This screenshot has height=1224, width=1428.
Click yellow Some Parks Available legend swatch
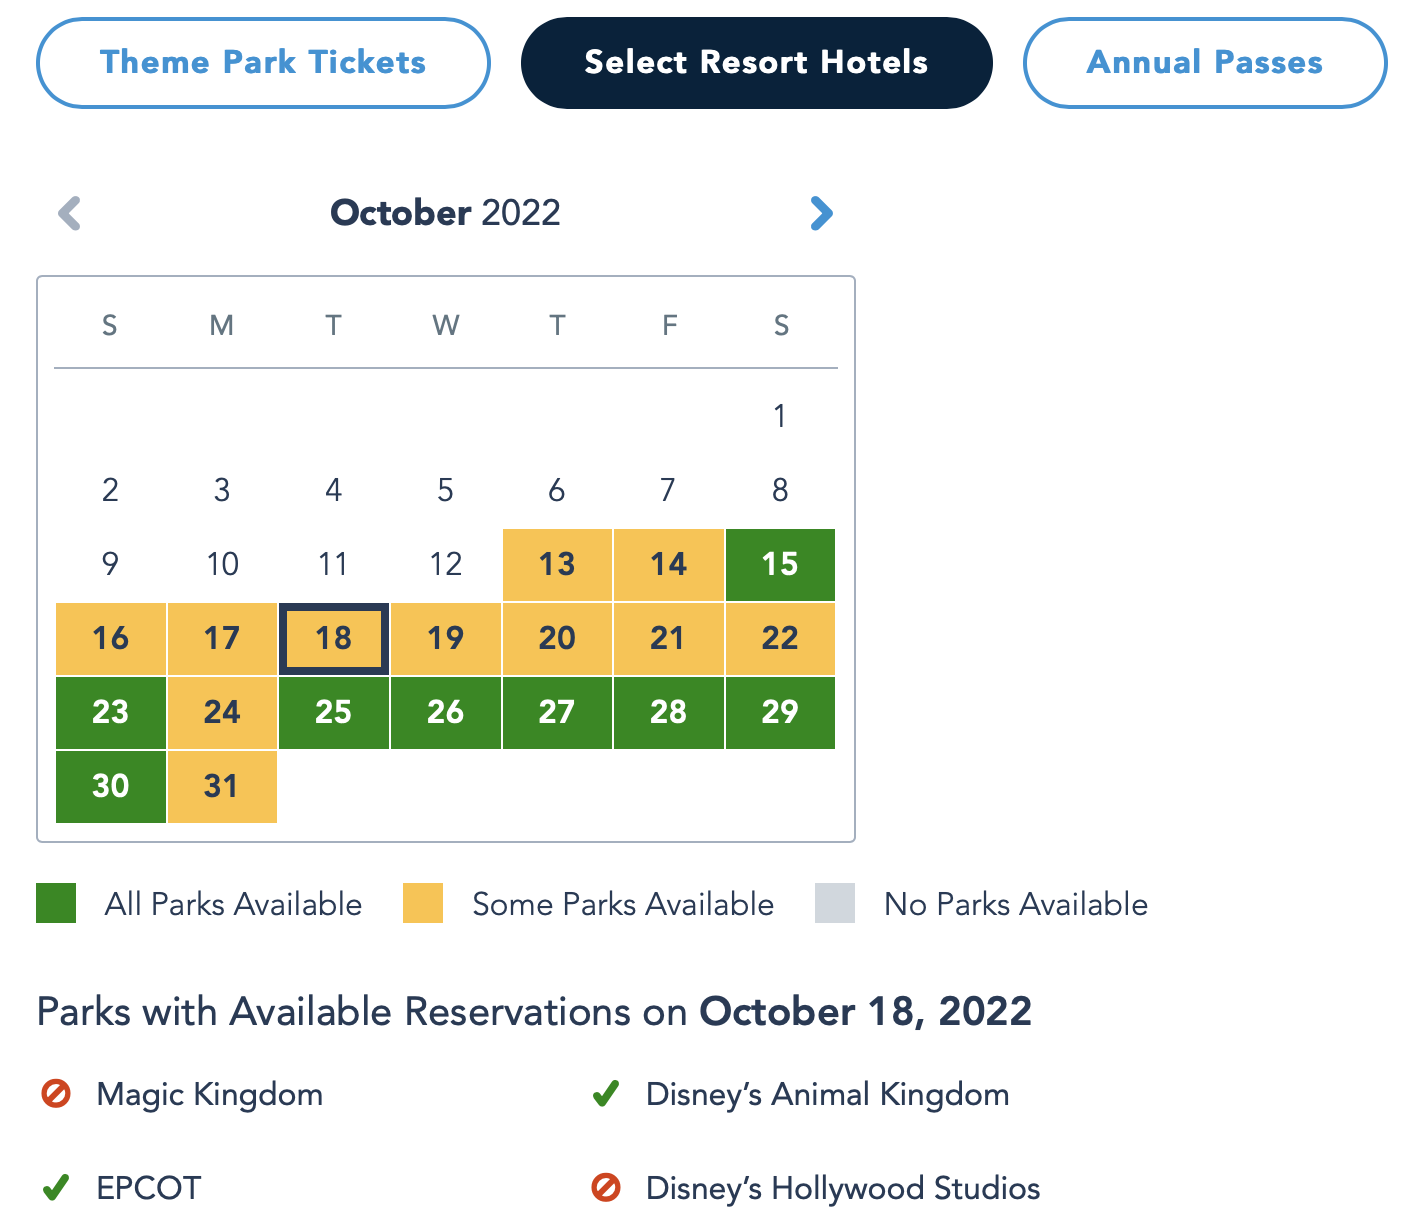coord(423,903)
